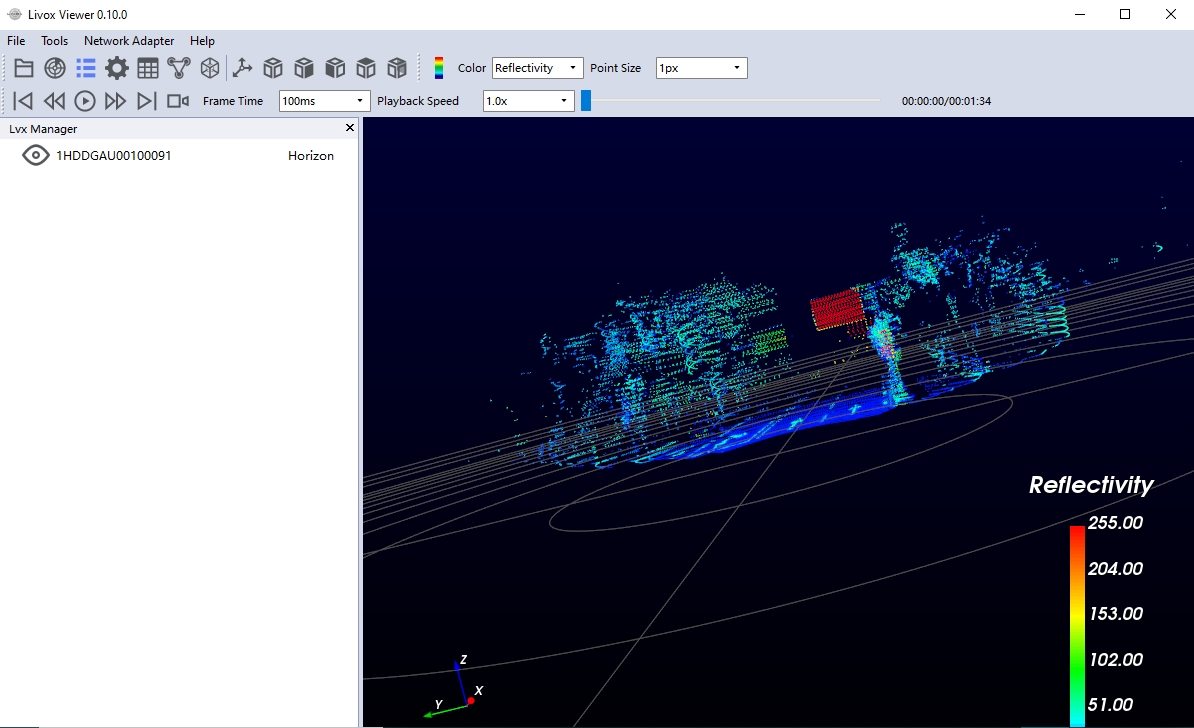The height and width of the screenshot is (728, 1194).
Task: Open the Tools menu
Action: [x=54, y=41]
